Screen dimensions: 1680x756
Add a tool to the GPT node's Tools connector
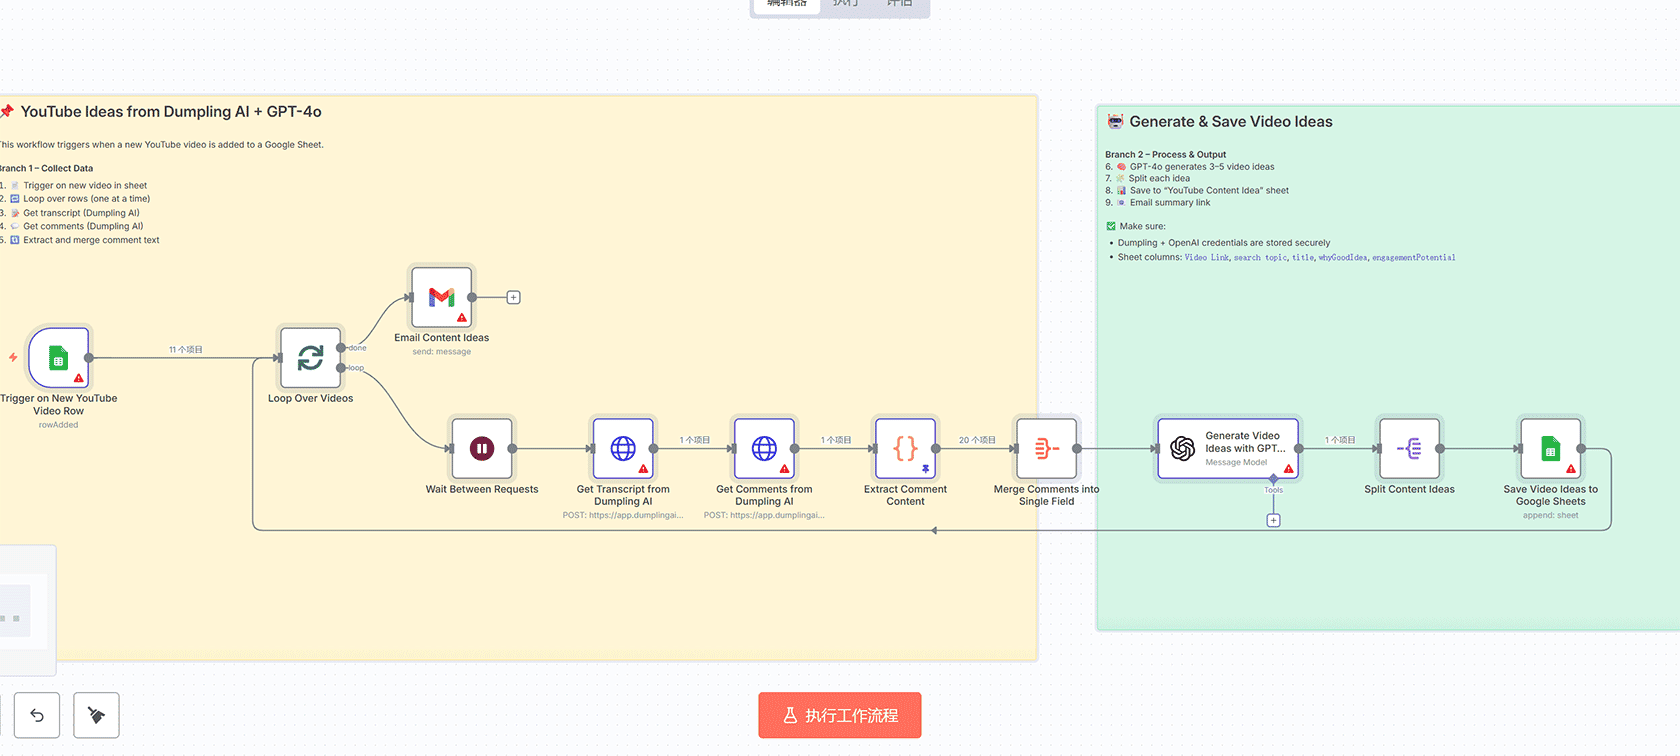(x=1273, y=520)
